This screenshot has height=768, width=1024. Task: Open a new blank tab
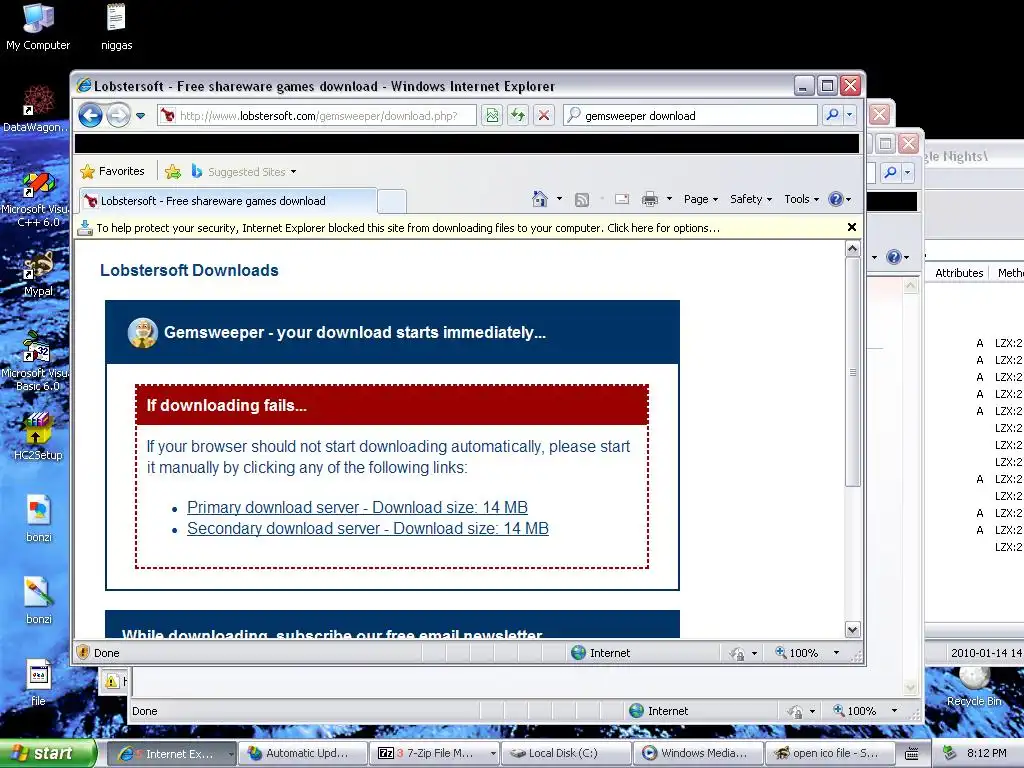[392, 201]
